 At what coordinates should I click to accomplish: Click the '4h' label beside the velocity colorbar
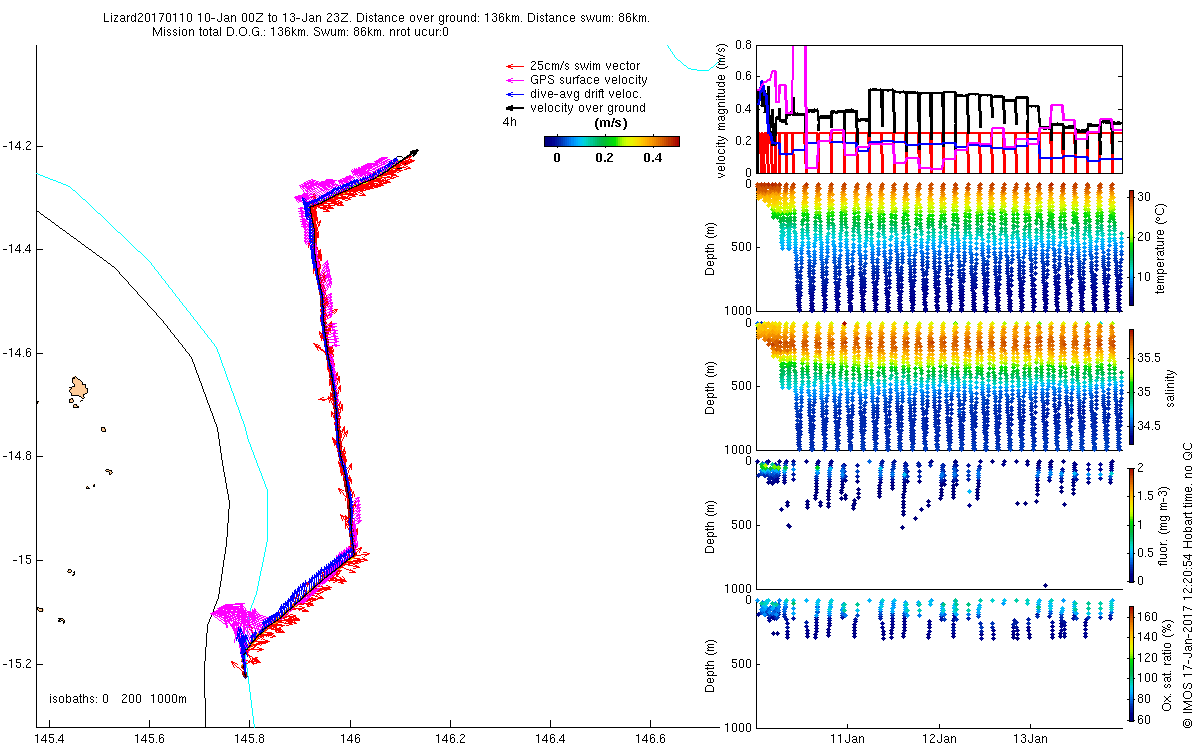pos(509,122)
